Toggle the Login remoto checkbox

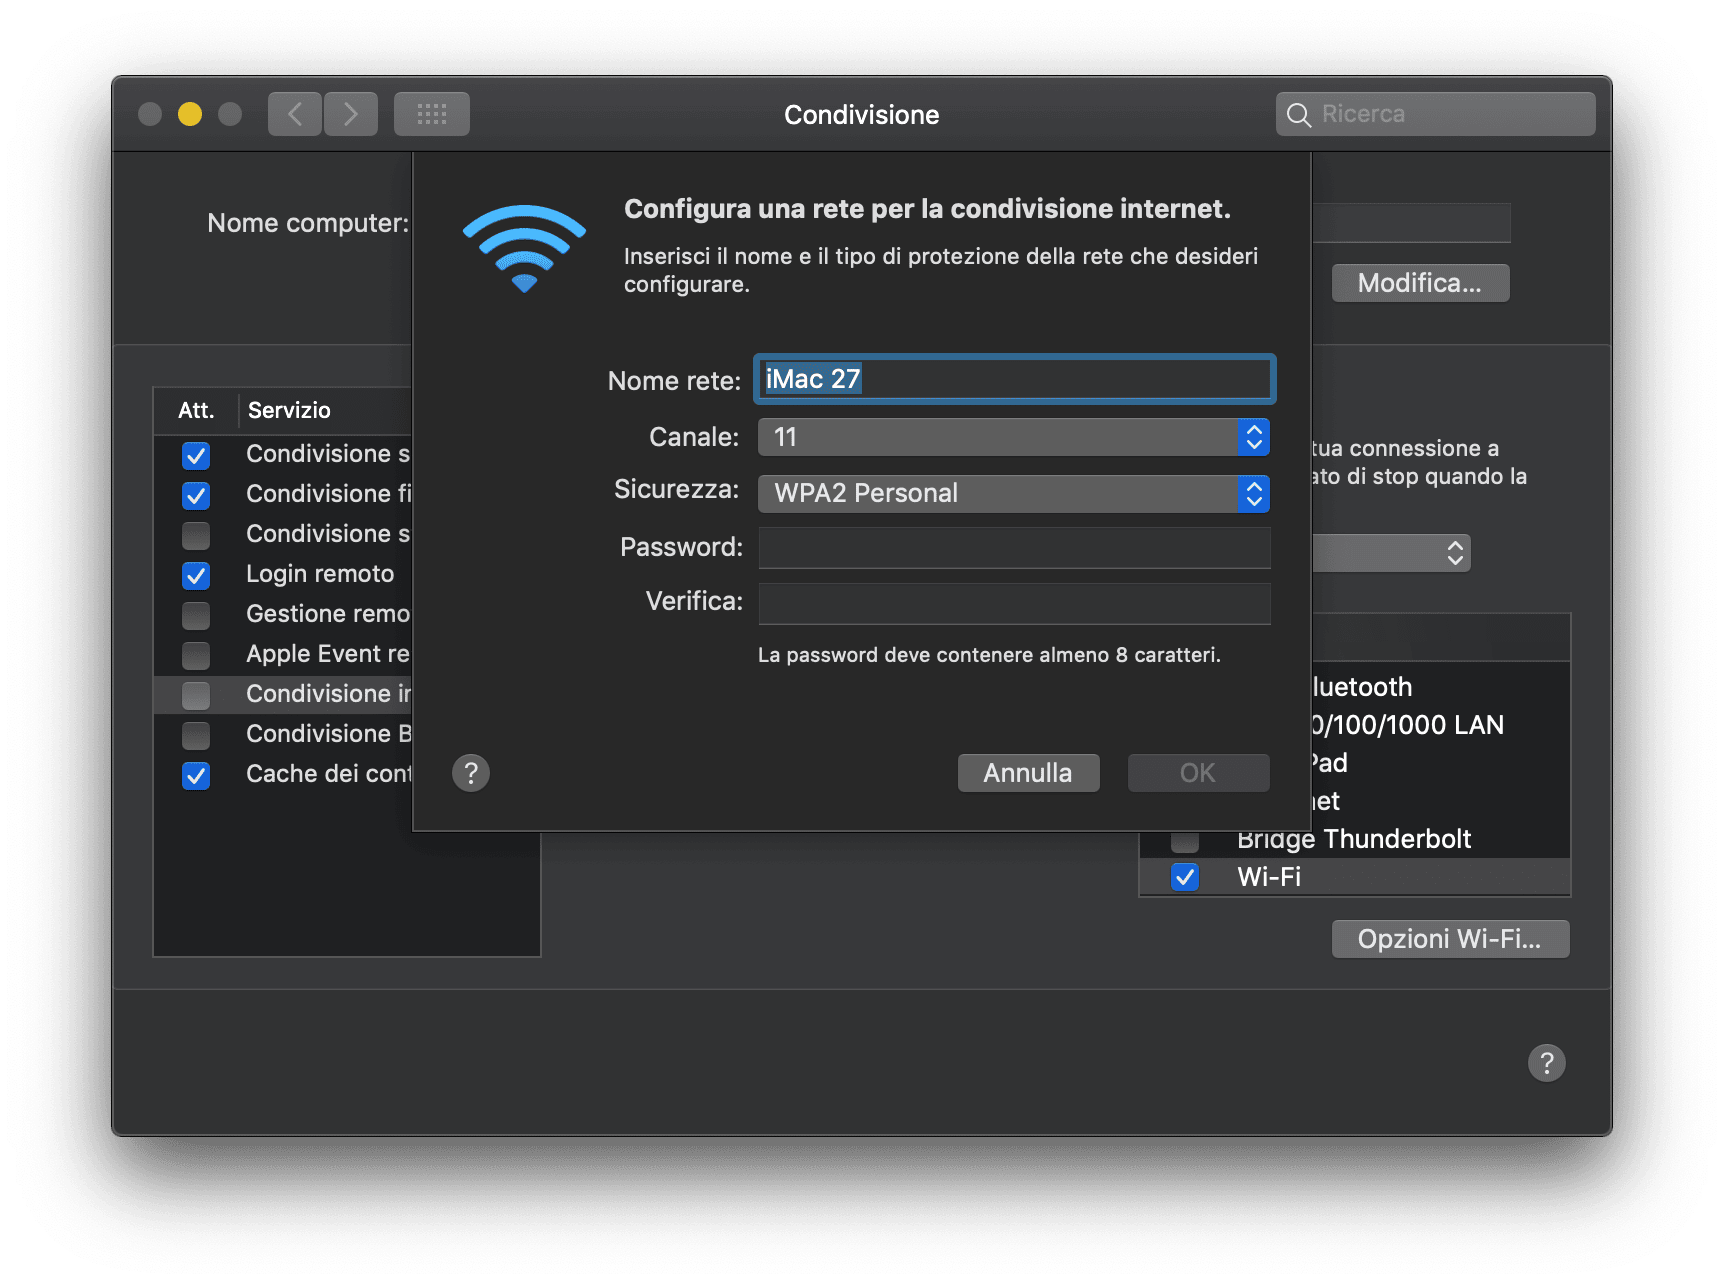tap(196, 575)
